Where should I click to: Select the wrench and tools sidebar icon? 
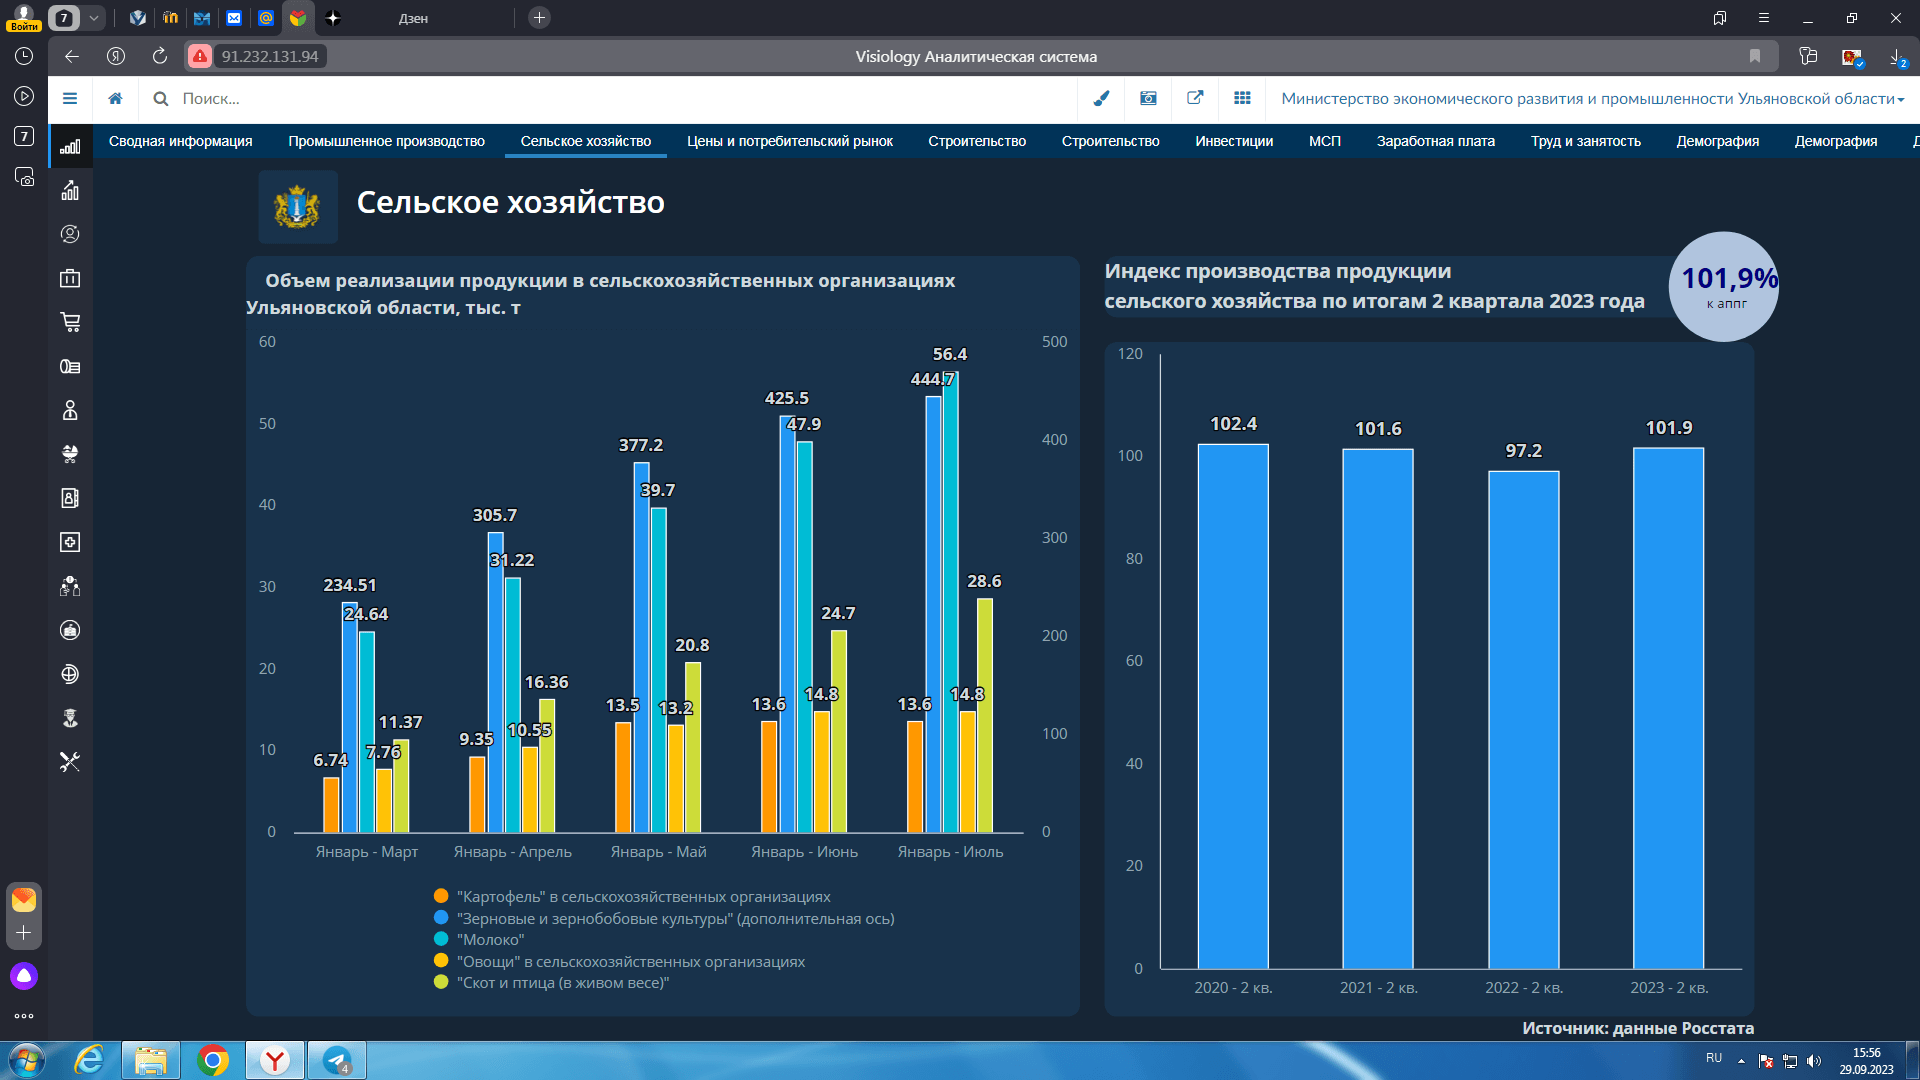click(x=70, y=762)
